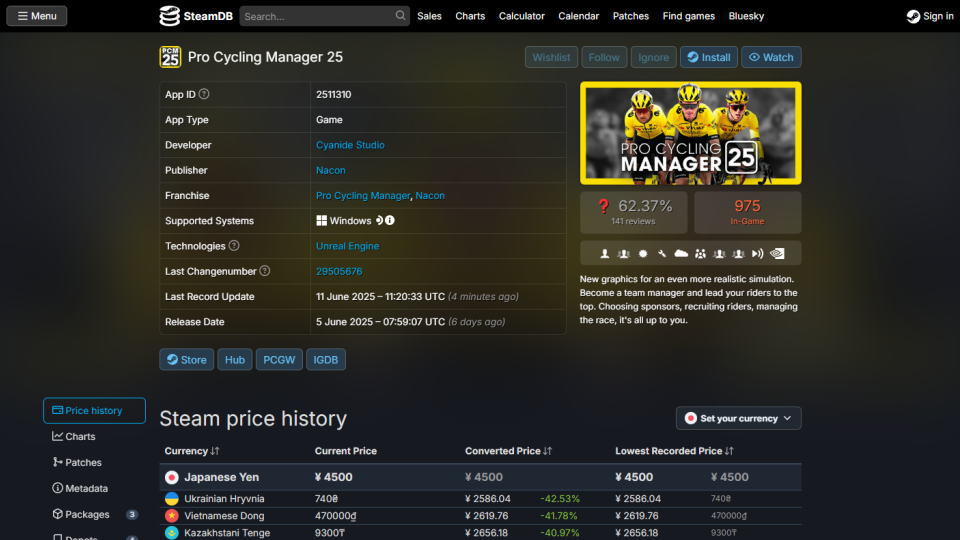960x540 pixels.
Task: Click the single-player category icon
Action: pyautogui.click(x=604, y=253)
